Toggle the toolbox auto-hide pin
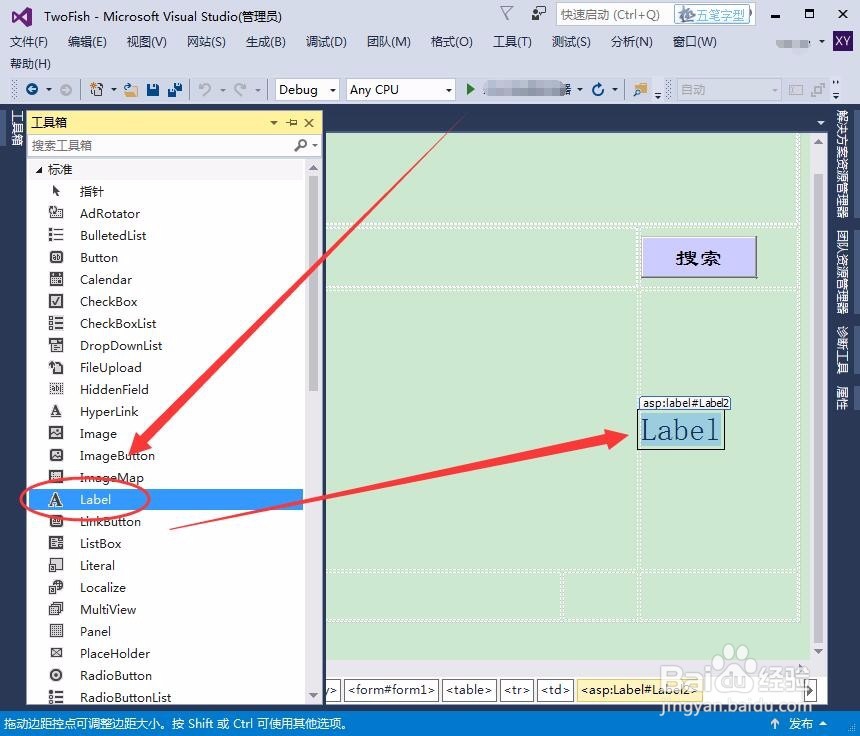Viewport: 860px width, 736px height. [292, 123]
